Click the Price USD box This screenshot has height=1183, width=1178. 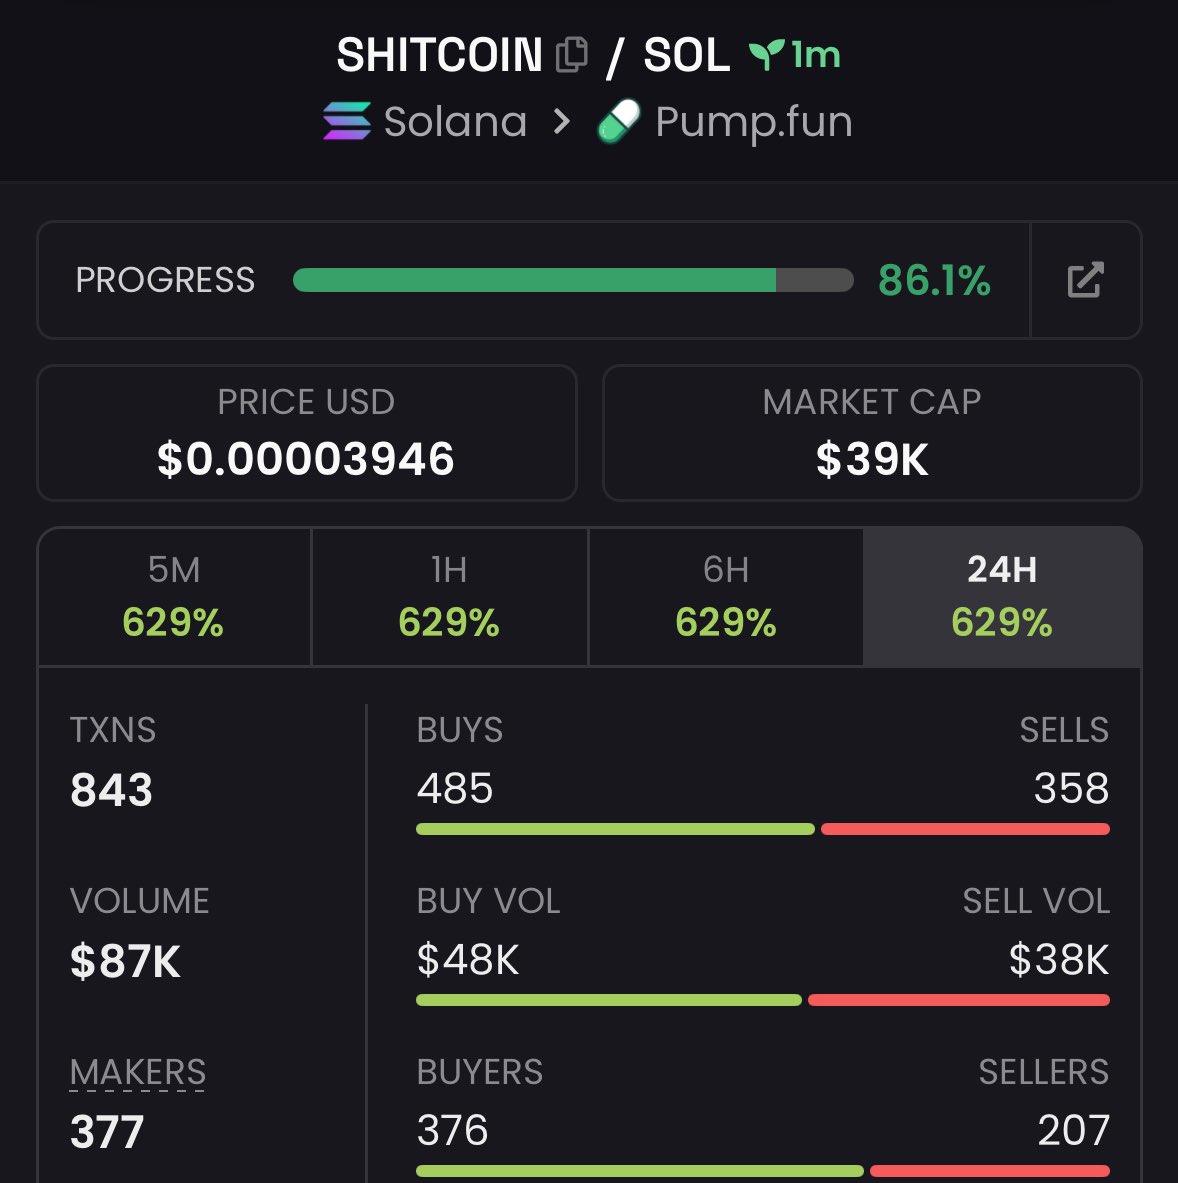click(306, 432)
